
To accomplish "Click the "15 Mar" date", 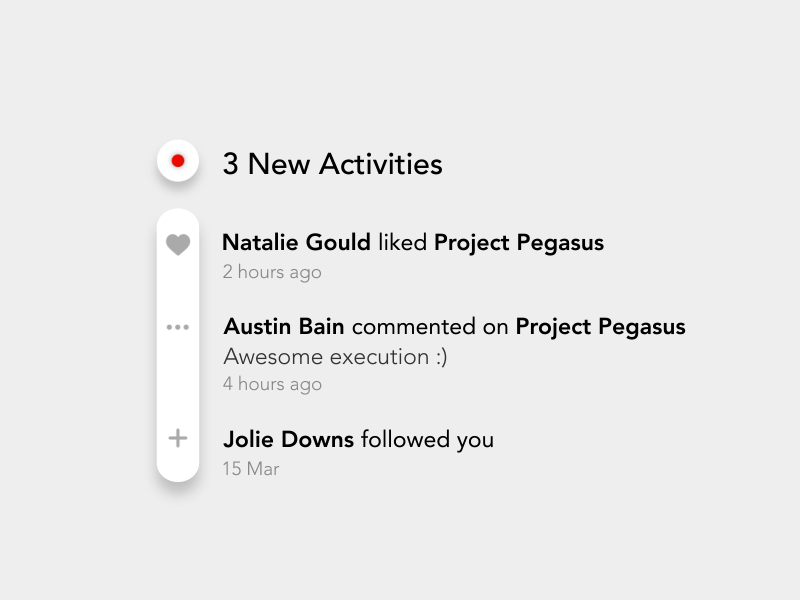I will 251,468.
